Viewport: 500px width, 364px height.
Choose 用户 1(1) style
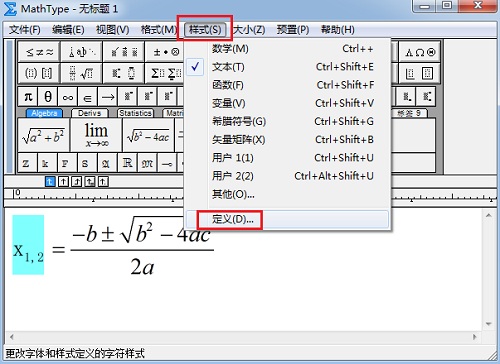tap(287, 158)
